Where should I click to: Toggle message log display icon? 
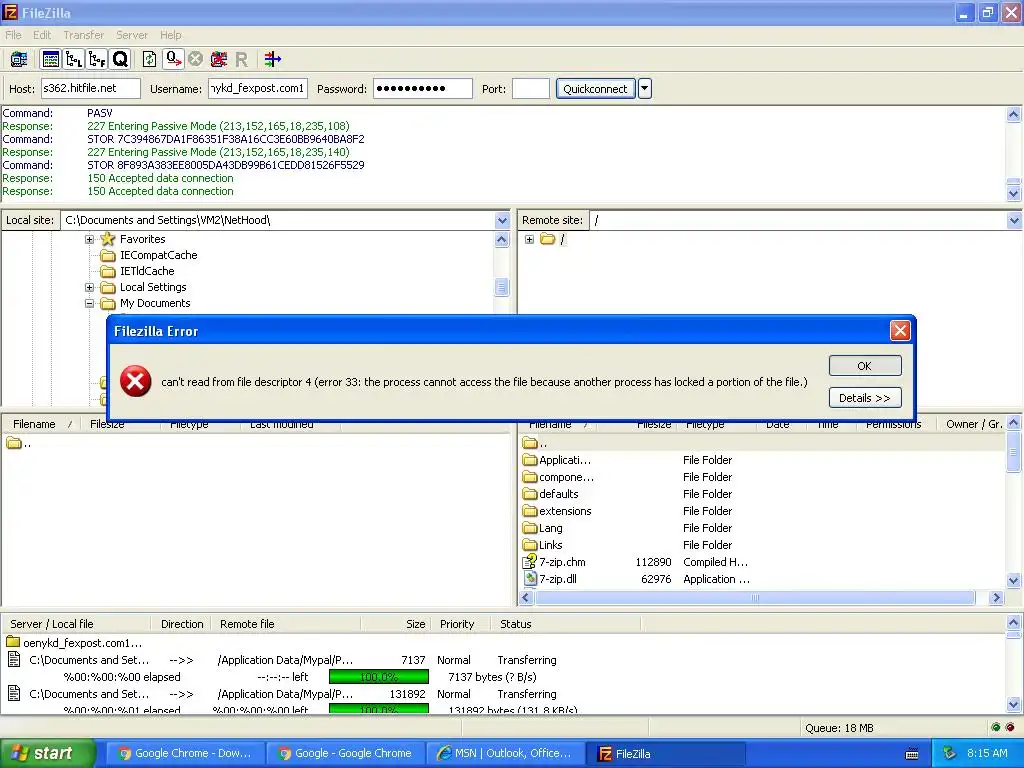50,59
